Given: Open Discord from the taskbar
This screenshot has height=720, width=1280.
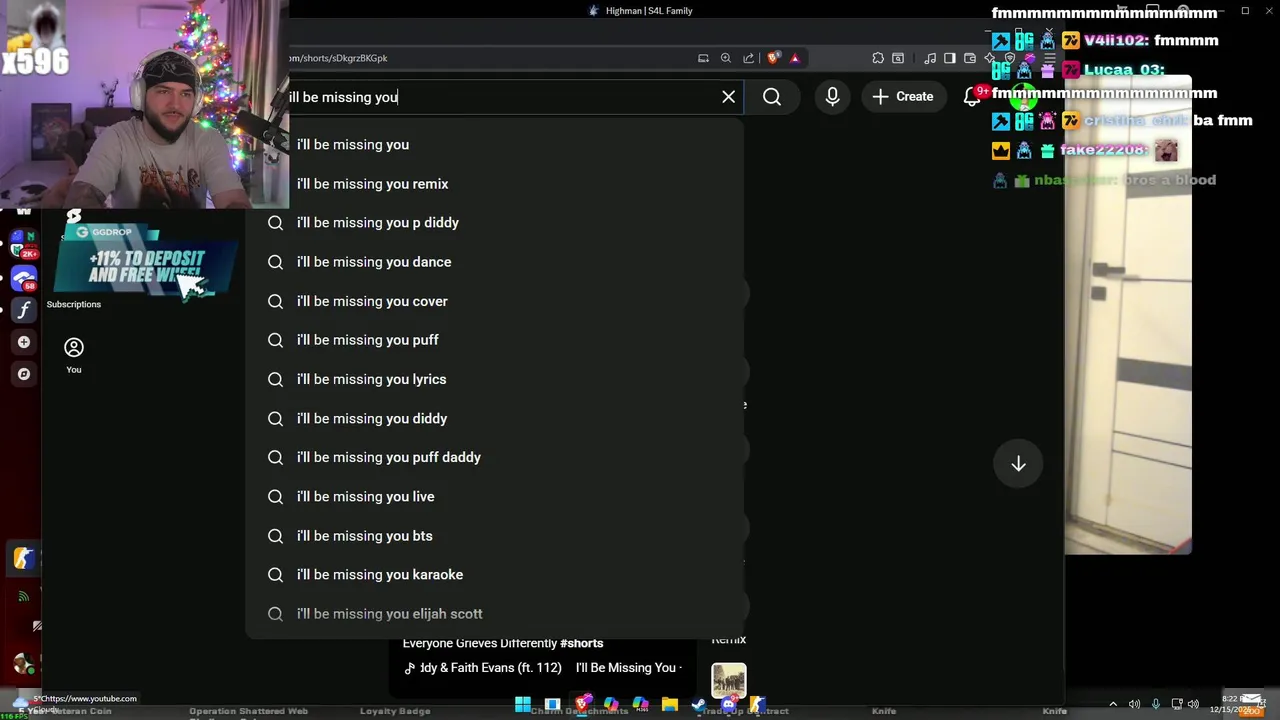Looking at the screenshot, I should click(x=728, y=704).
